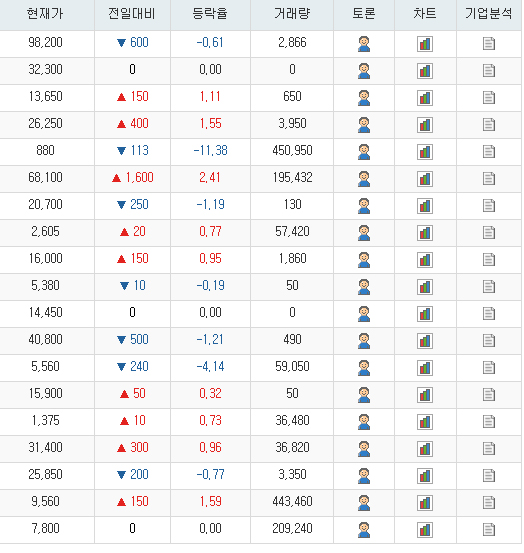Open discussion icon for the 16,000 row

364,260
